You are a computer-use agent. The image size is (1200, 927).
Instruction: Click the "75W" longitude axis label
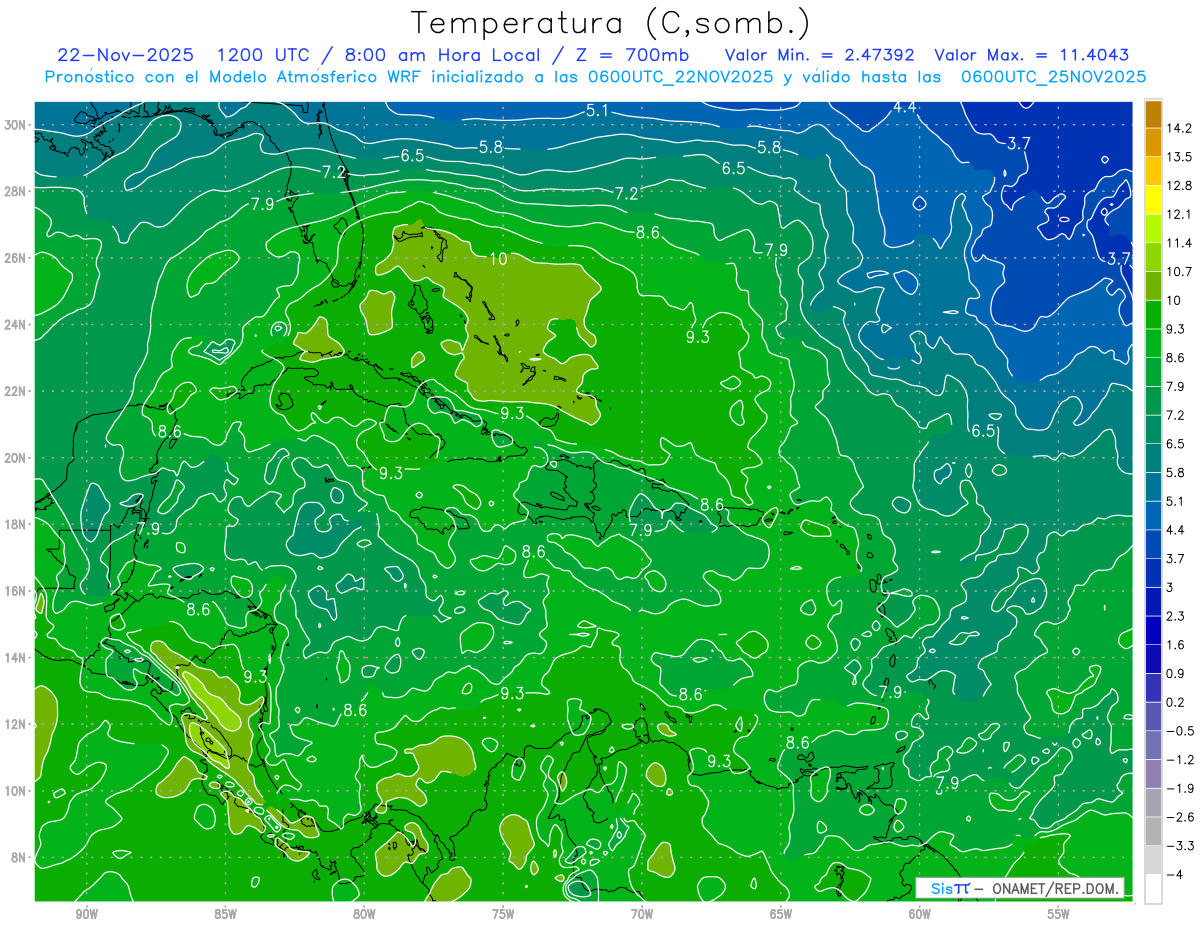tap(504, 914)
